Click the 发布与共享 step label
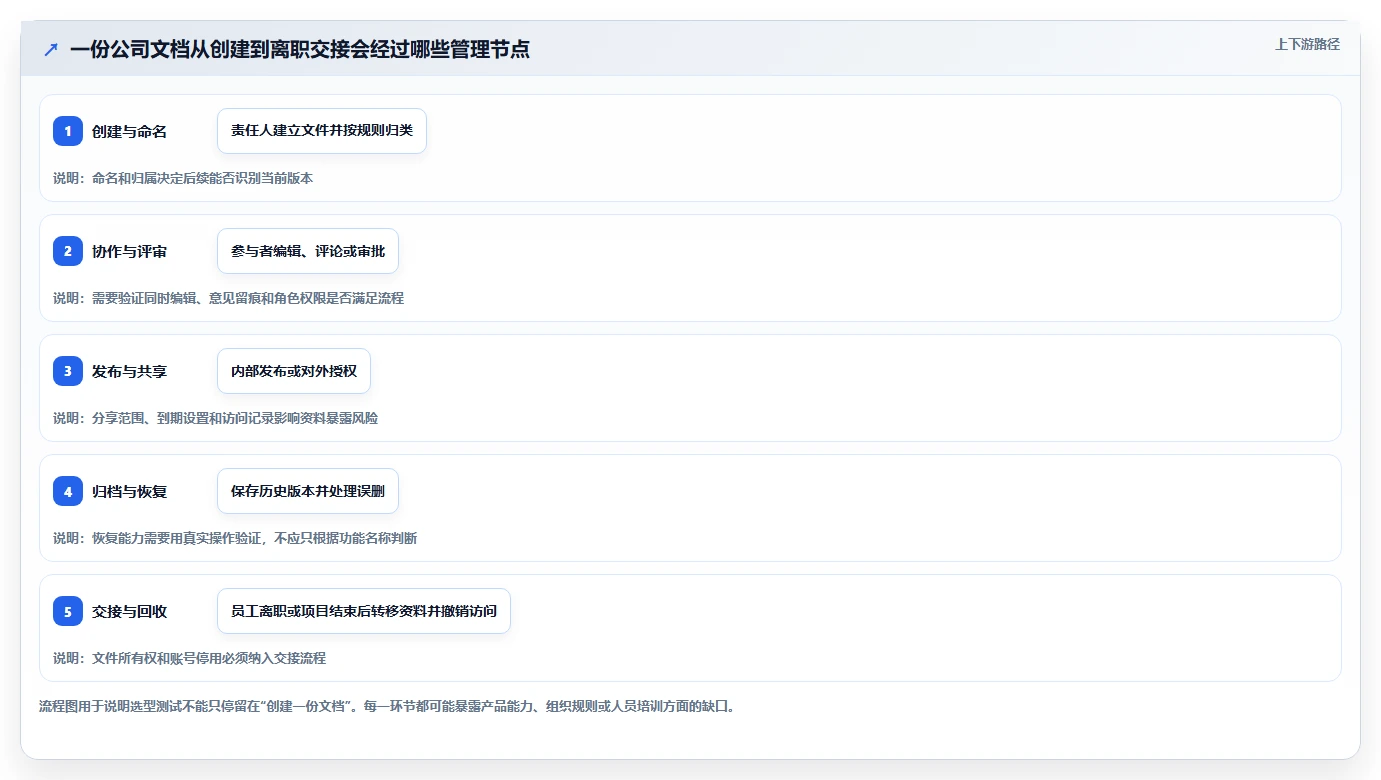Viewport: 1381px width, 780px height. click(129, 371)
